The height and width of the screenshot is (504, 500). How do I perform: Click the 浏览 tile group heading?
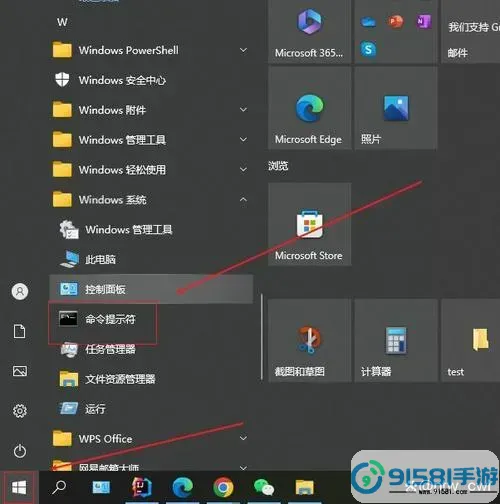click(278, 166)
